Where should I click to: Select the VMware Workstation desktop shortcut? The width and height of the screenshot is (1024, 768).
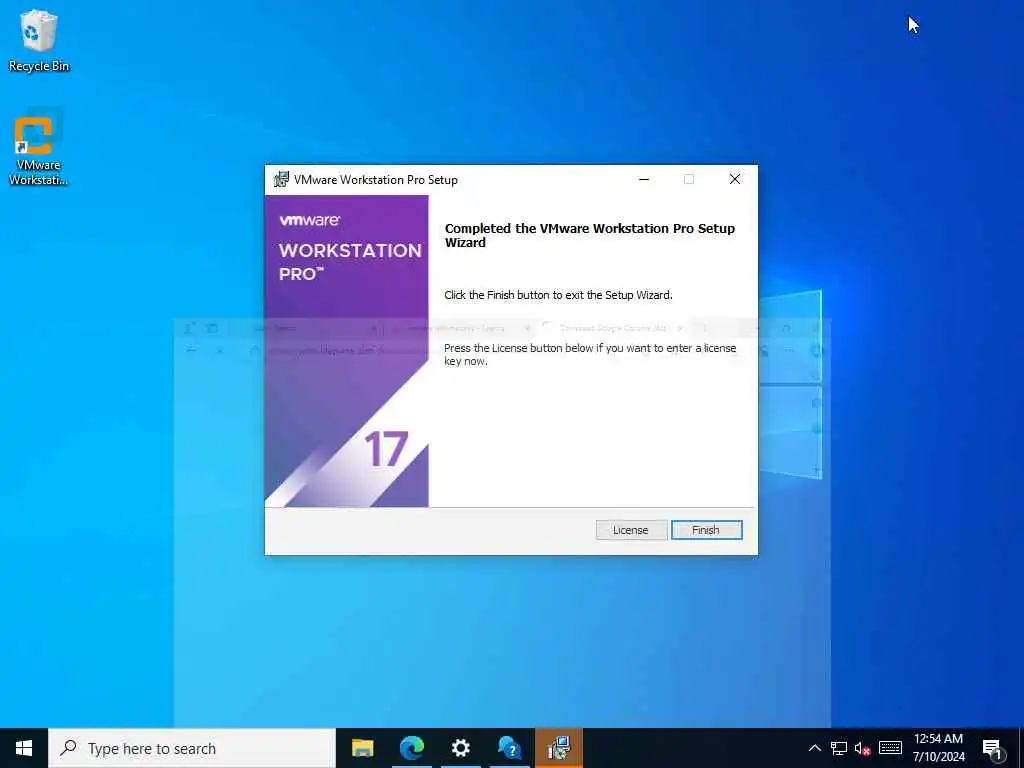coord(39,147)
